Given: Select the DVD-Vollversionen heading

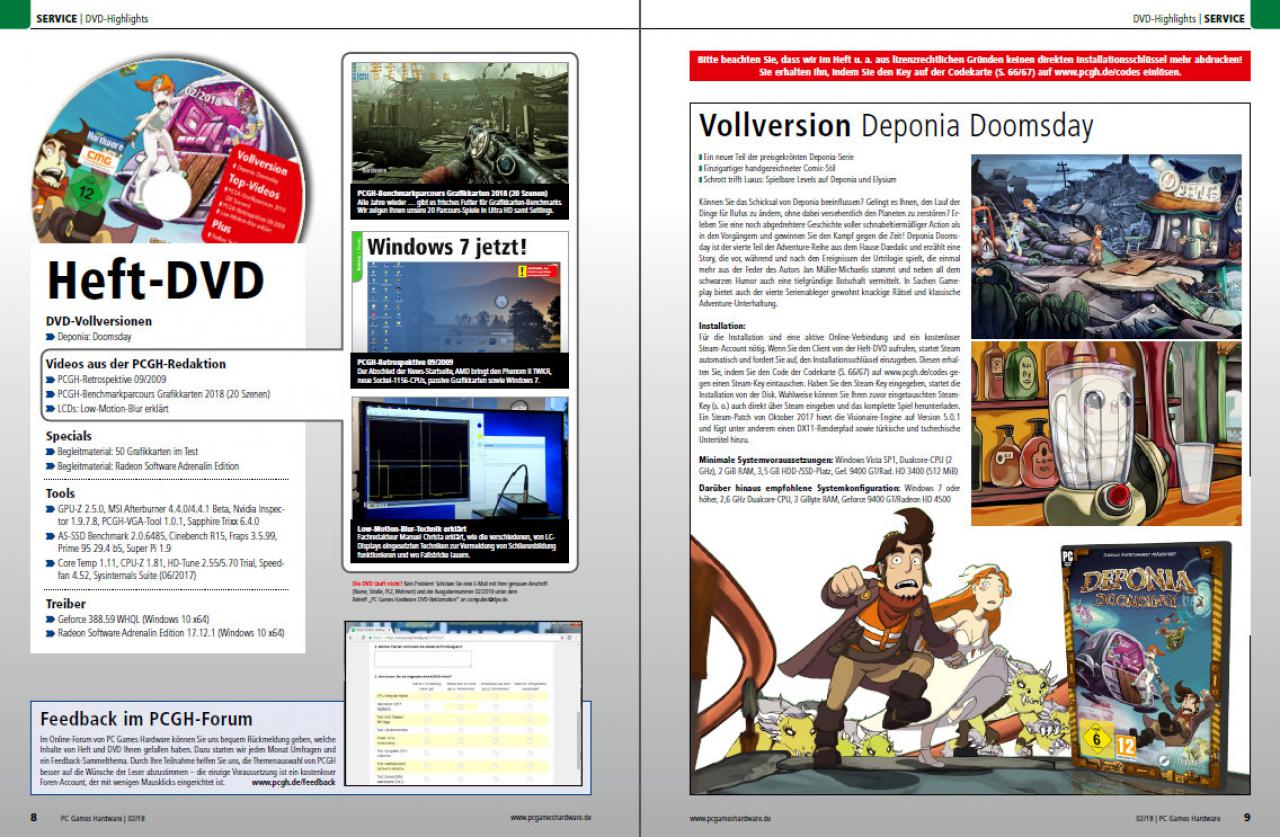Looking at the screenshot, I should click(99, 321).
